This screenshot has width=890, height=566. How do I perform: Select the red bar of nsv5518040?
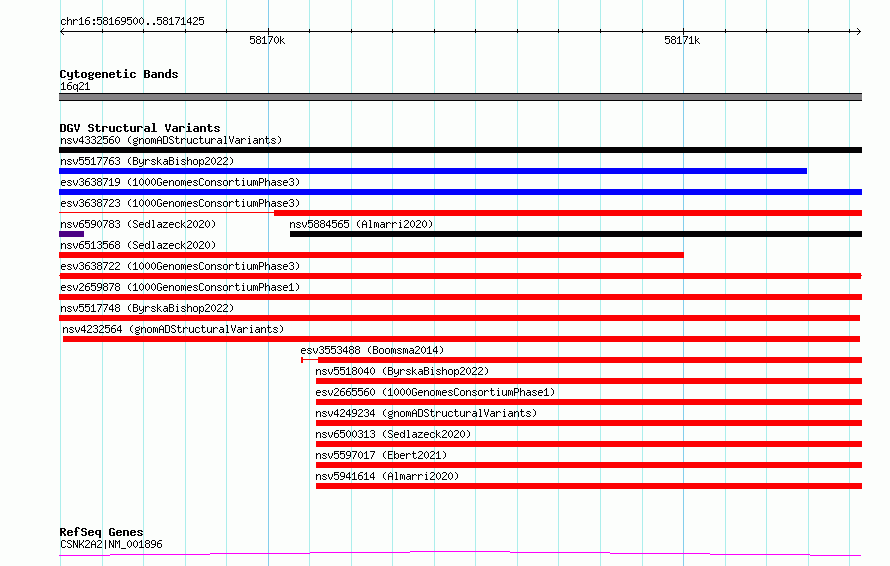(x=589, y=381)
